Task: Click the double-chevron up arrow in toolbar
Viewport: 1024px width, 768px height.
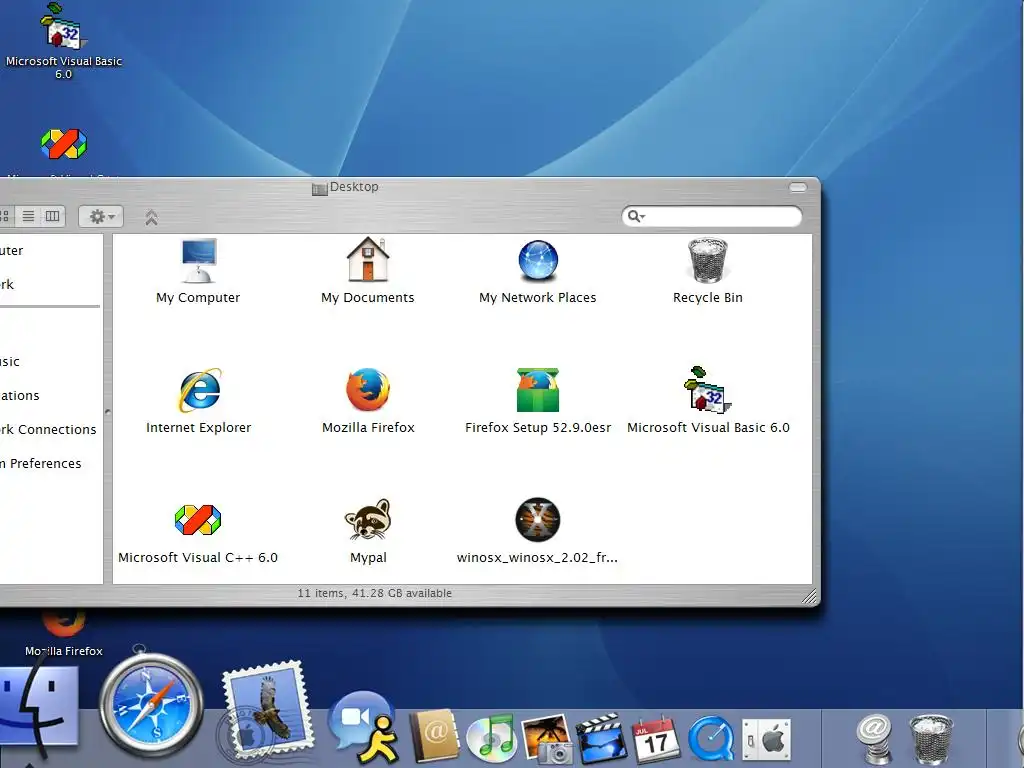Action: coord(152,217)
